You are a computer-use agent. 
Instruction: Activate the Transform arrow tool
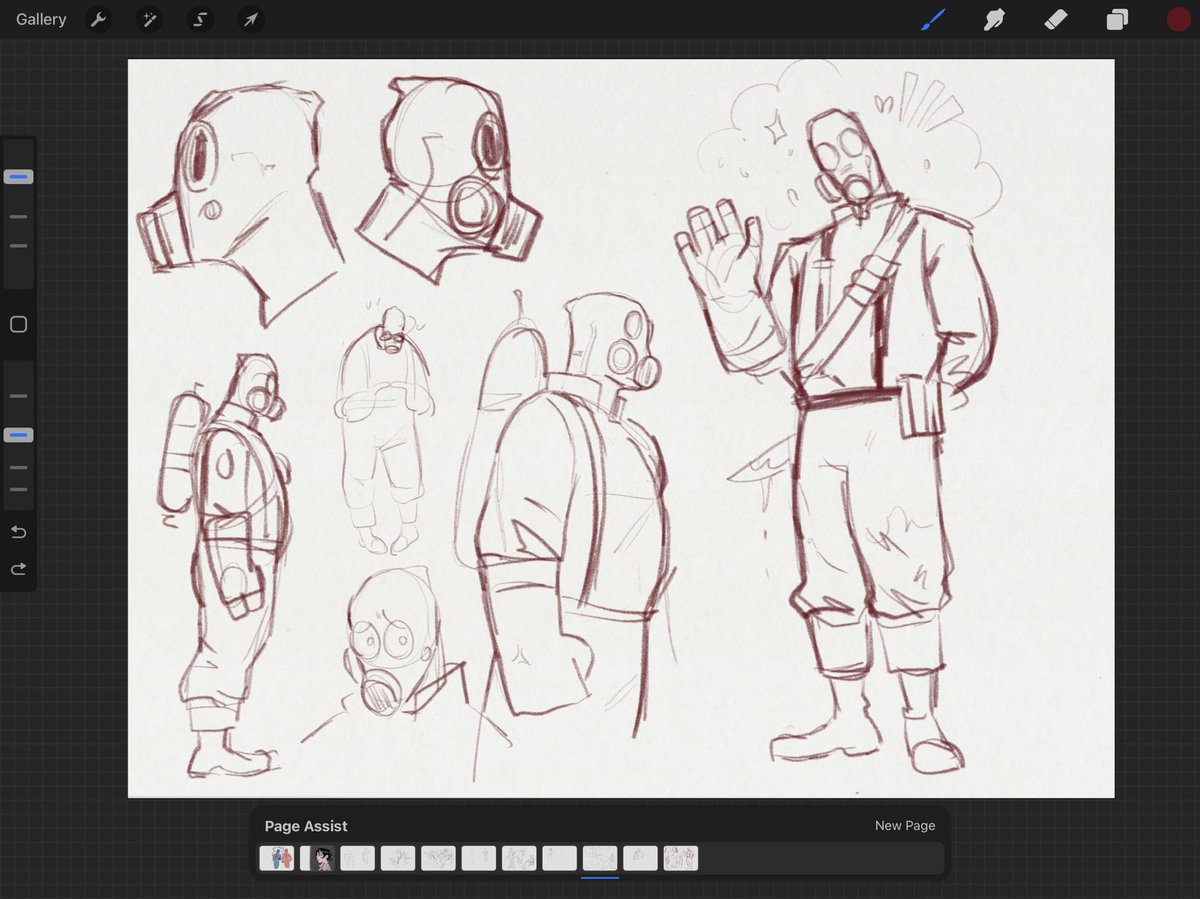click(x=251, y=19)
